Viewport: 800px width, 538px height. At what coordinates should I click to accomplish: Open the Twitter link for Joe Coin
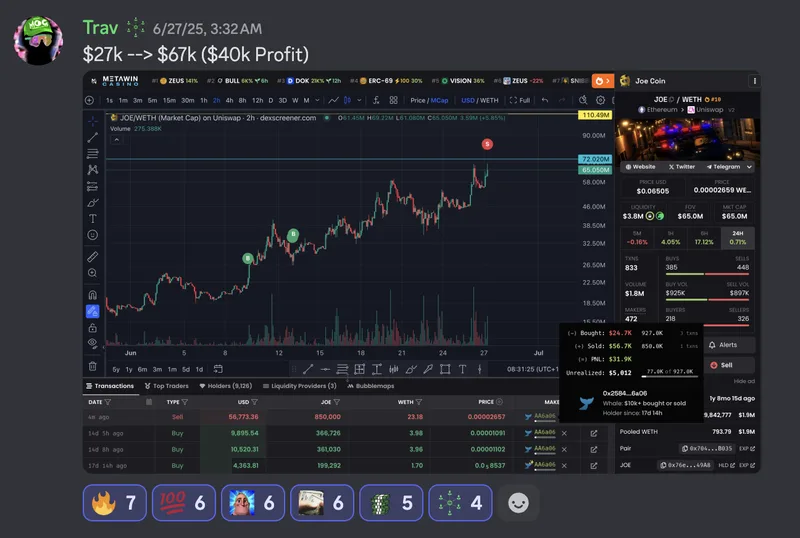[x=682, y=167]
